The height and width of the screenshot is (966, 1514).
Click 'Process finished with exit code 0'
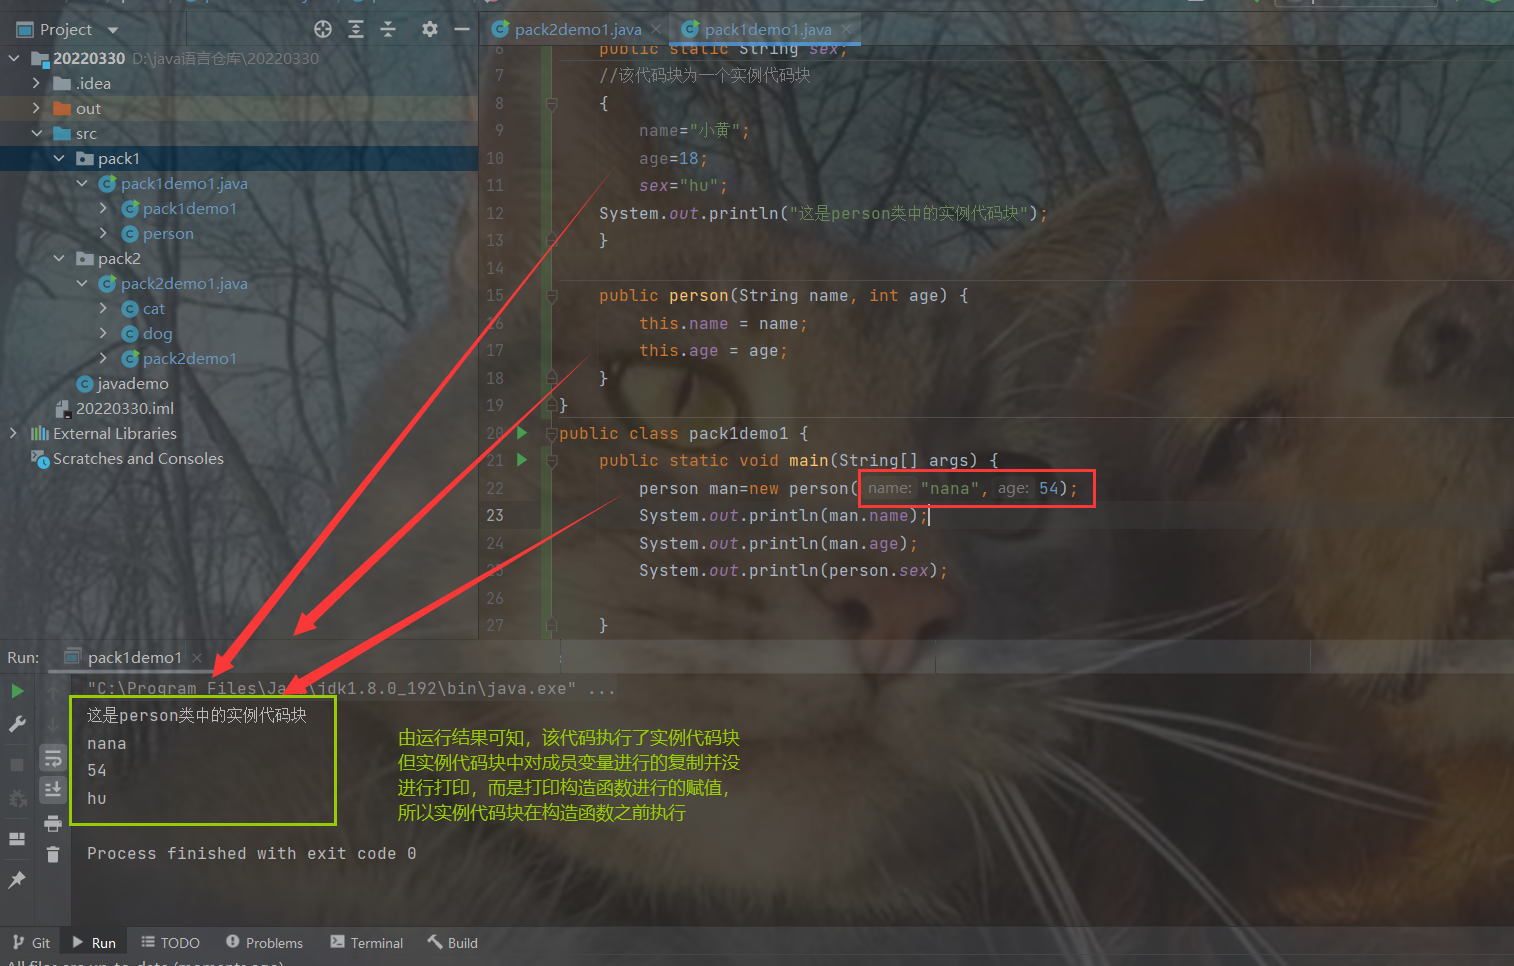coord(251,854)
